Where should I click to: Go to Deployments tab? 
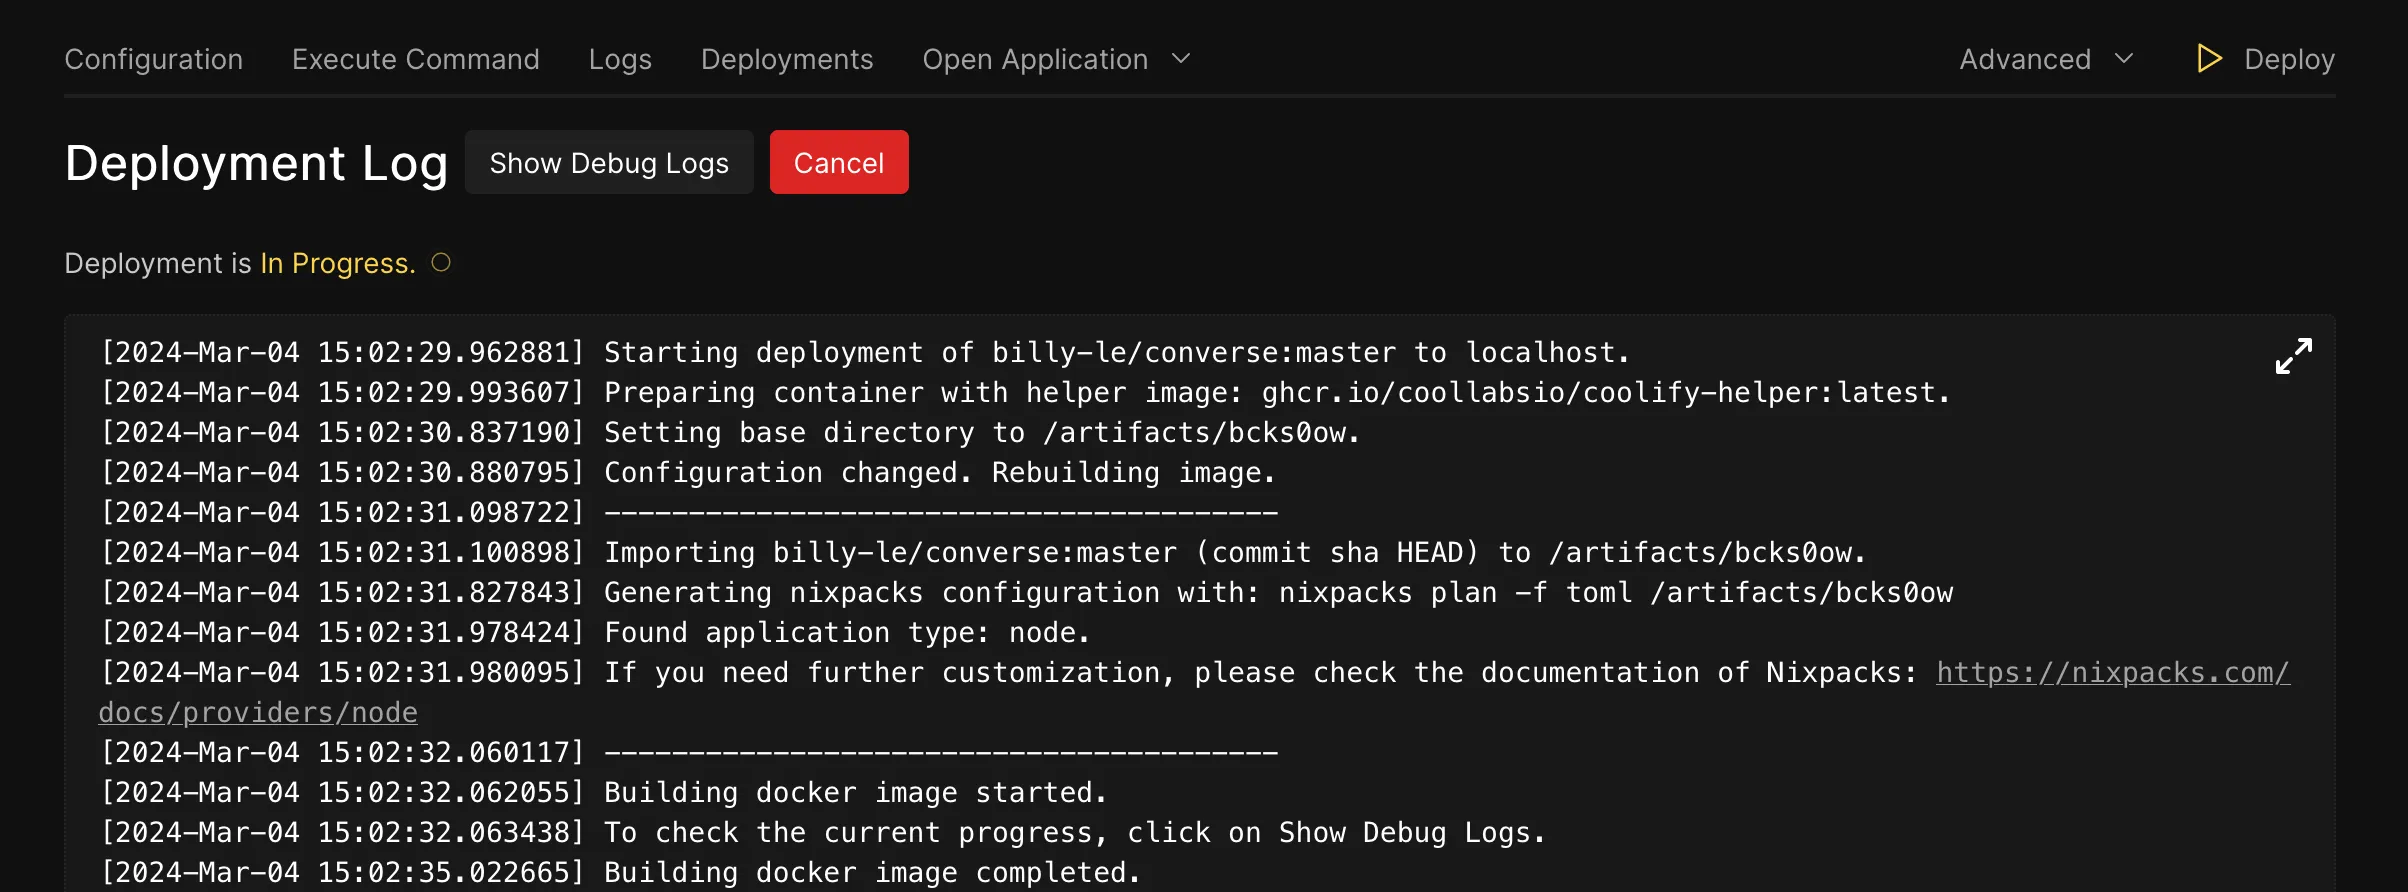coord(787,59)
